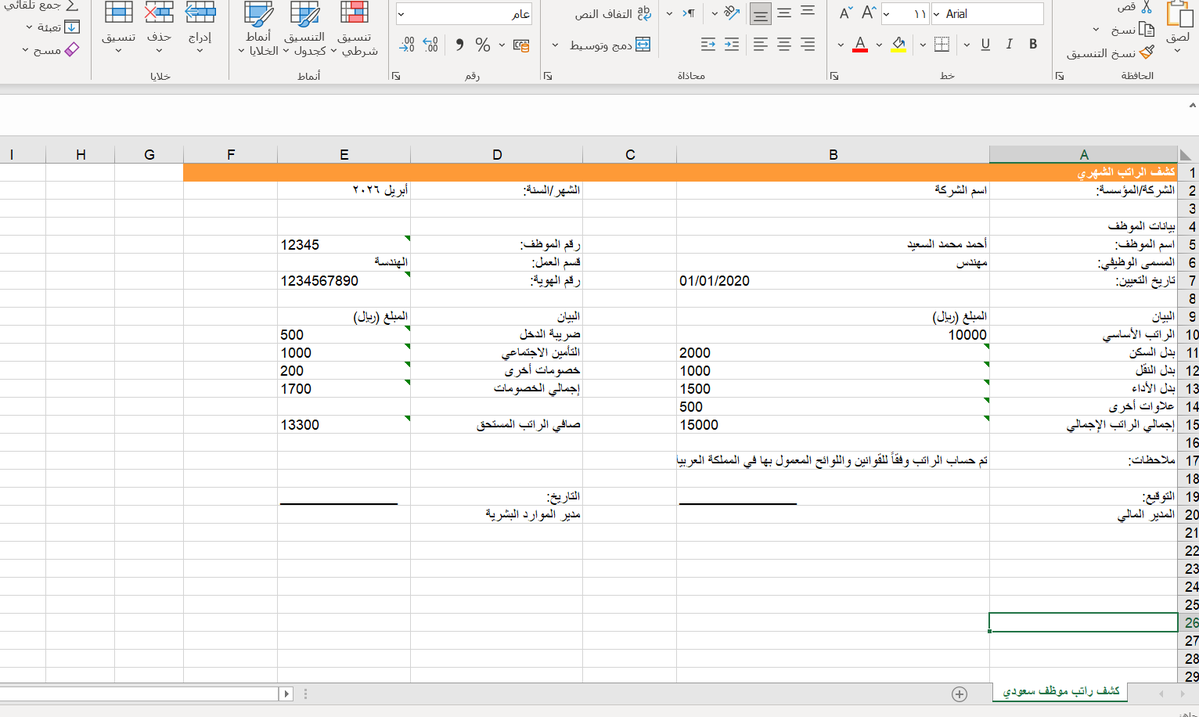
Task: Click the Select All corner triangle
Action: 1188,154
